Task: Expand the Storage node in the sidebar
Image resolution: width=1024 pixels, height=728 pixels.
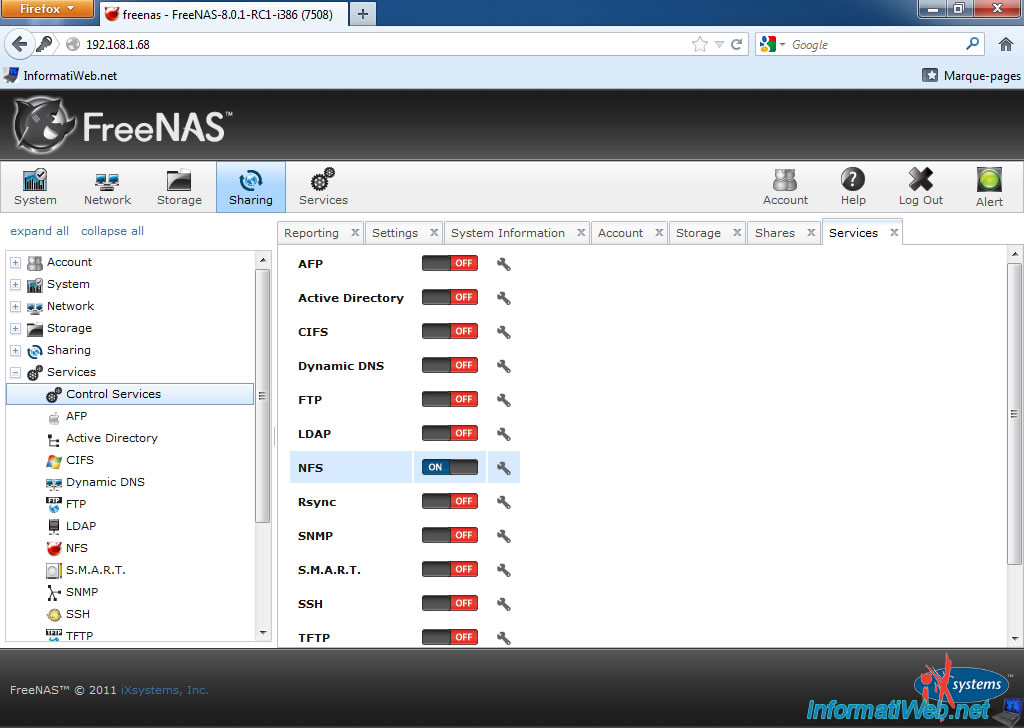Action: pos(15,328)
